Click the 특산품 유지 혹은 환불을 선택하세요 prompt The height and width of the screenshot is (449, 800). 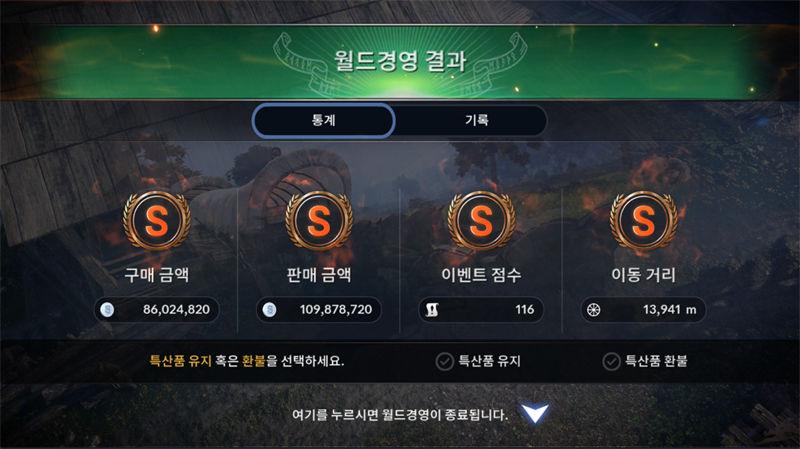click(247, 361)
